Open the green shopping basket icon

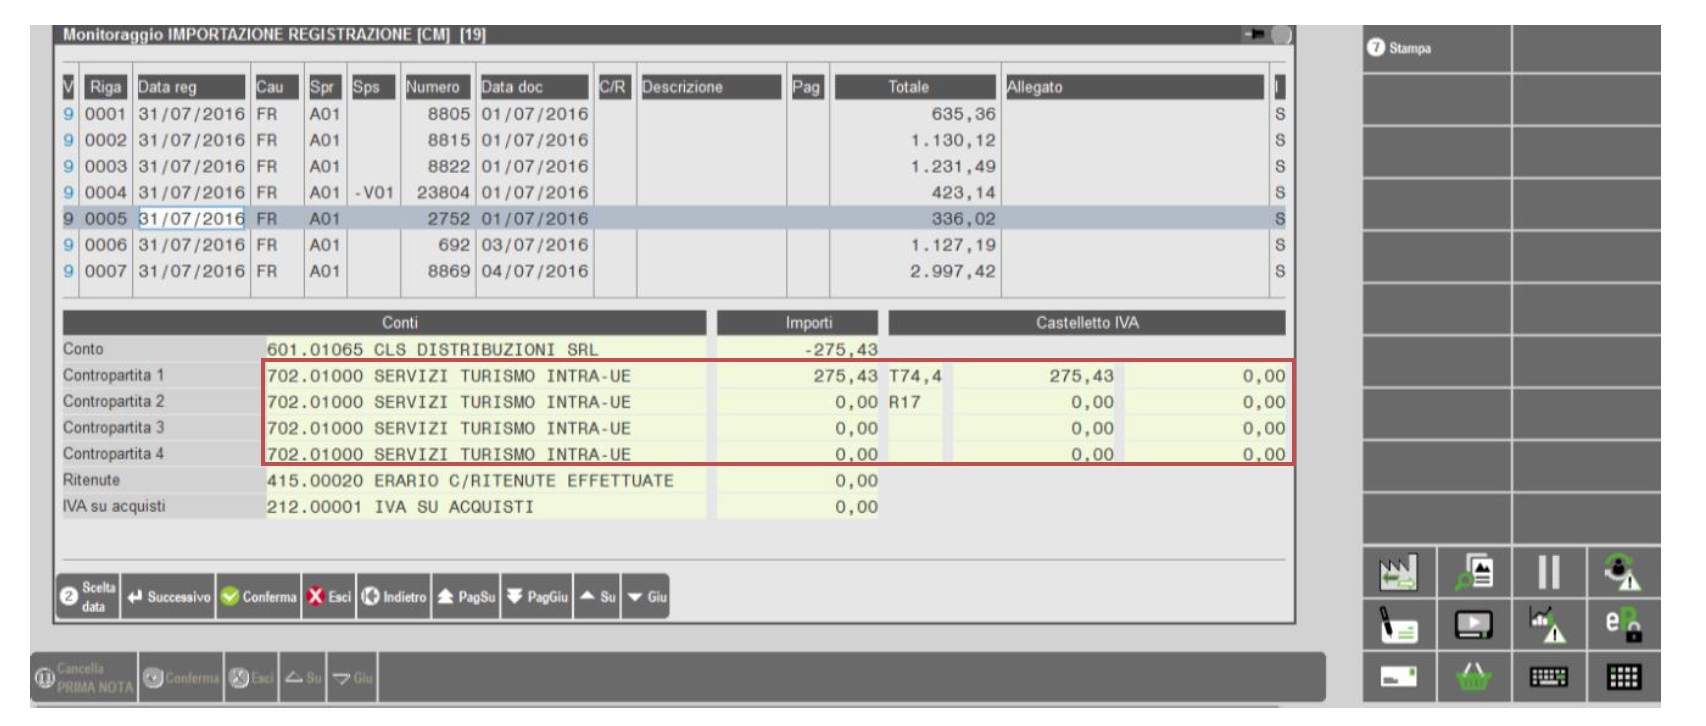pos(1474,677)
